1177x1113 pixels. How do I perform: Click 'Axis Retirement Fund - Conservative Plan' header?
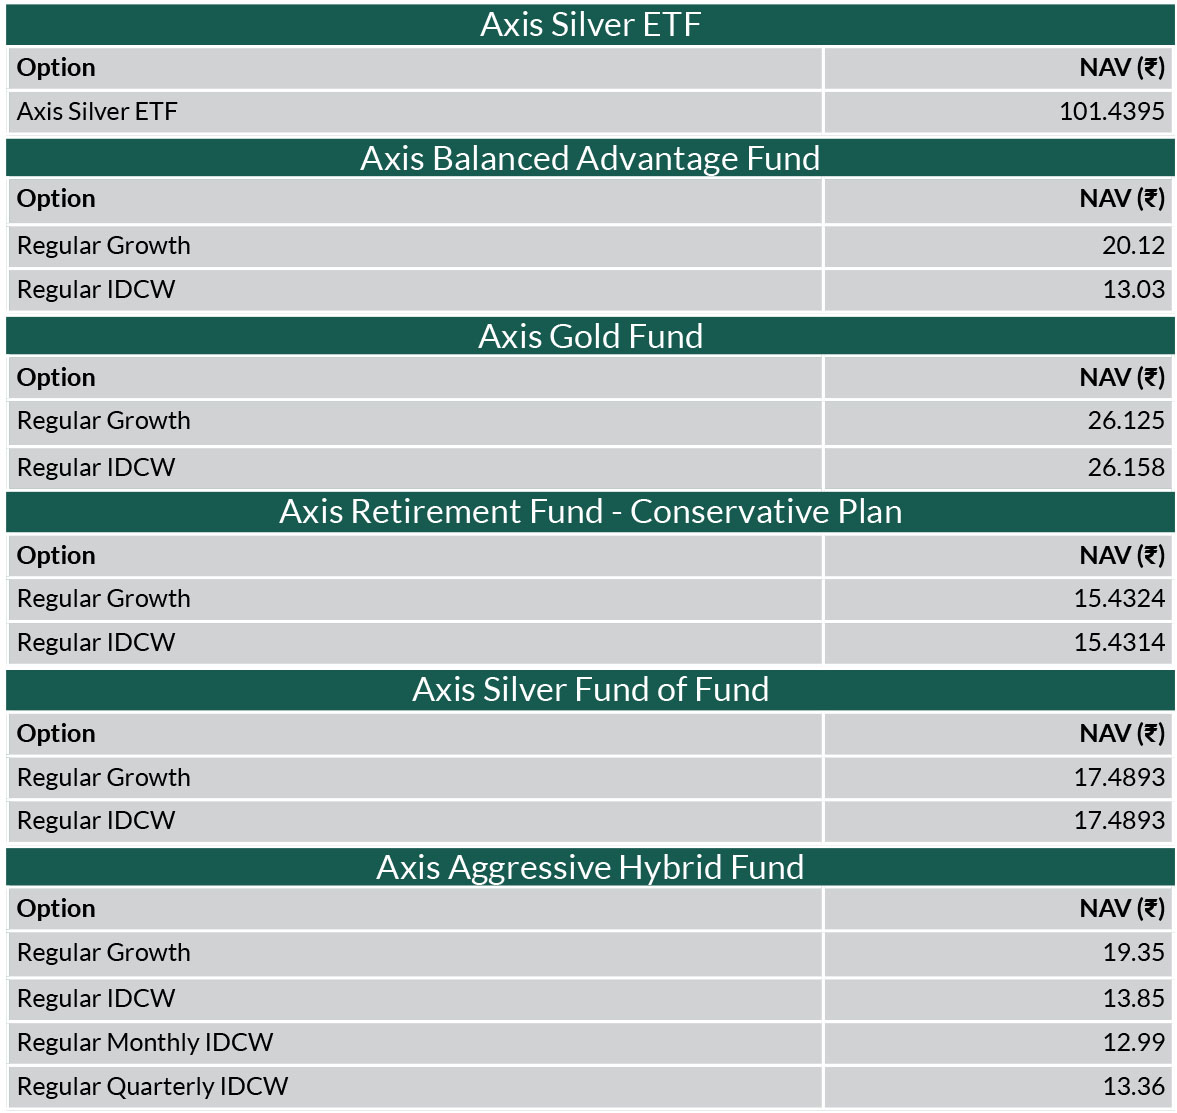(590, 512)
